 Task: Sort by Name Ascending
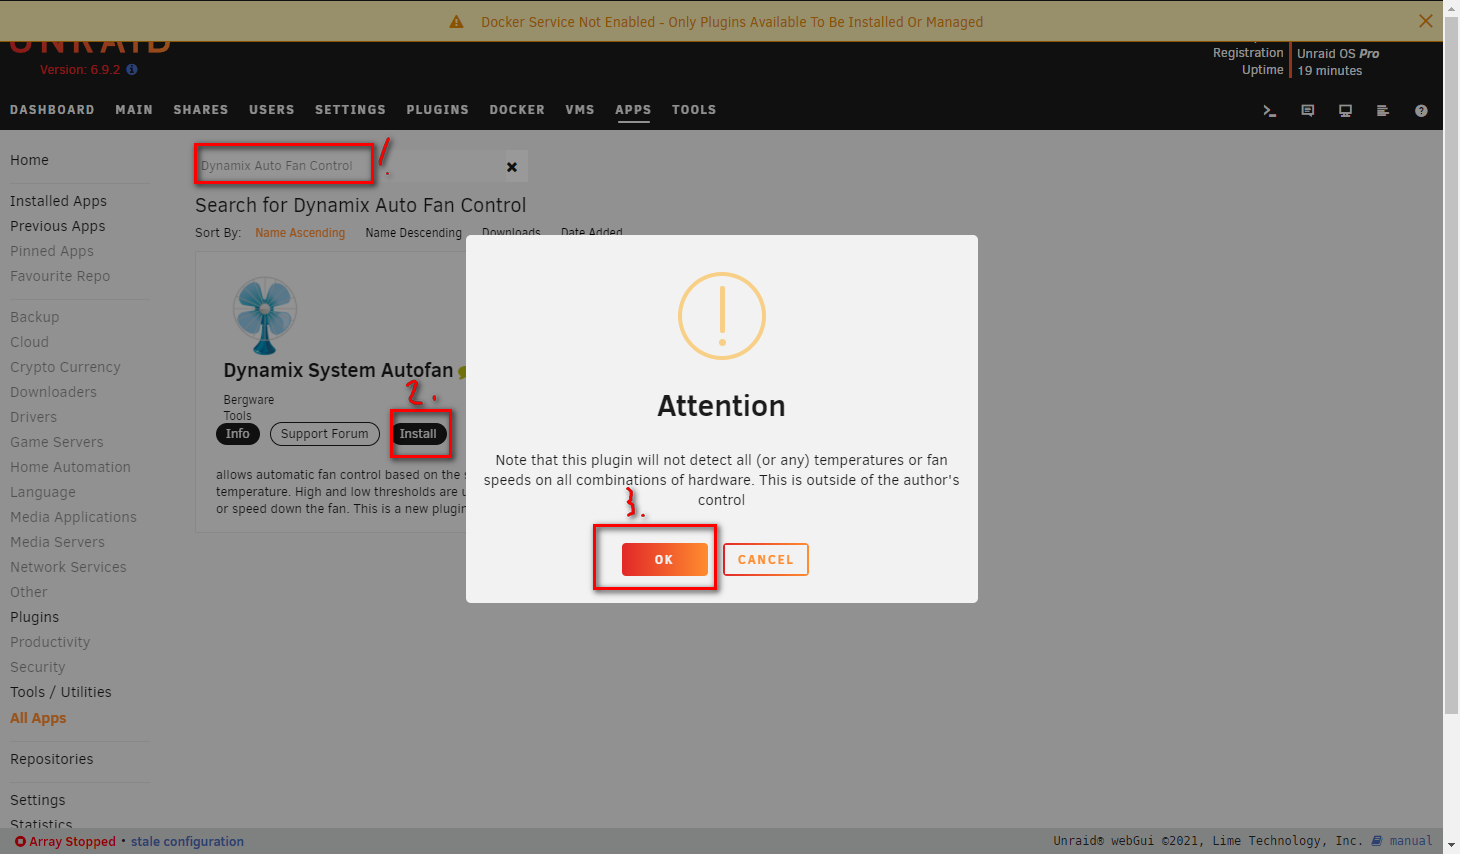pyautogui.click(x=300, y=233)
